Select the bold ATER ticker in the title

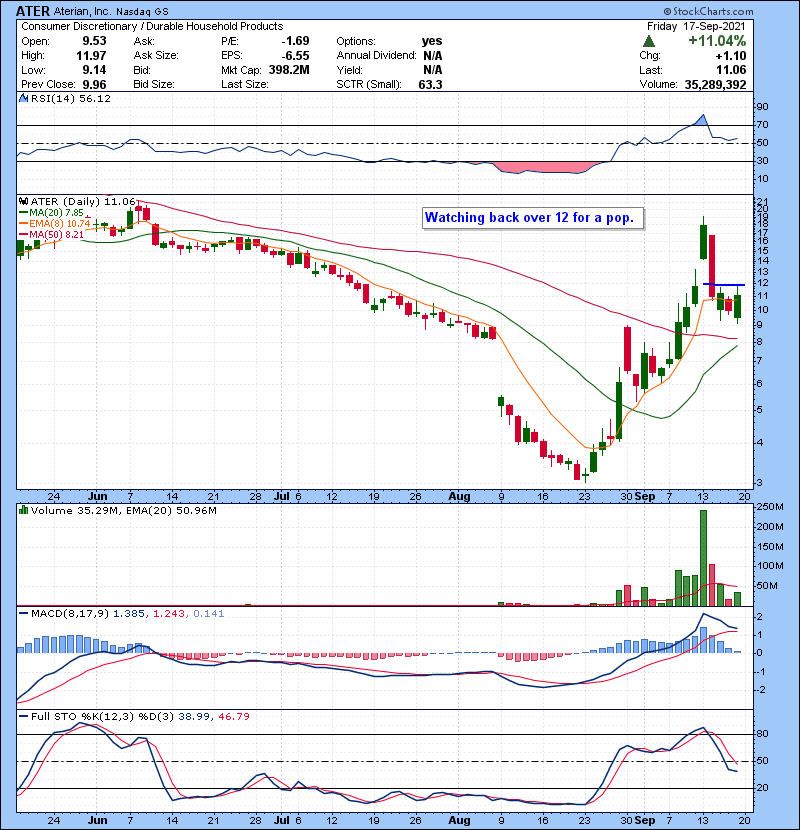[33, 11]
